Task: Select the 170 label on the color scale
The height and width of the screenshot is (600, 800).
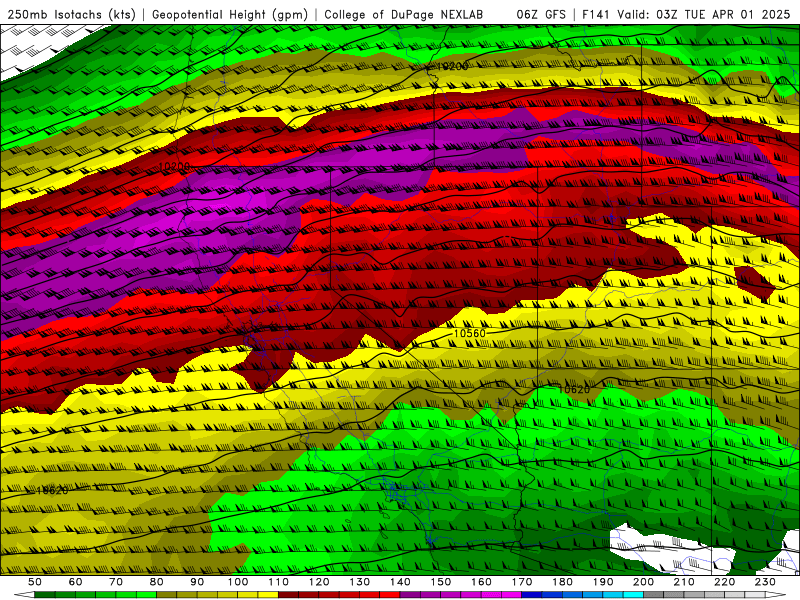Action: (522, 582)
